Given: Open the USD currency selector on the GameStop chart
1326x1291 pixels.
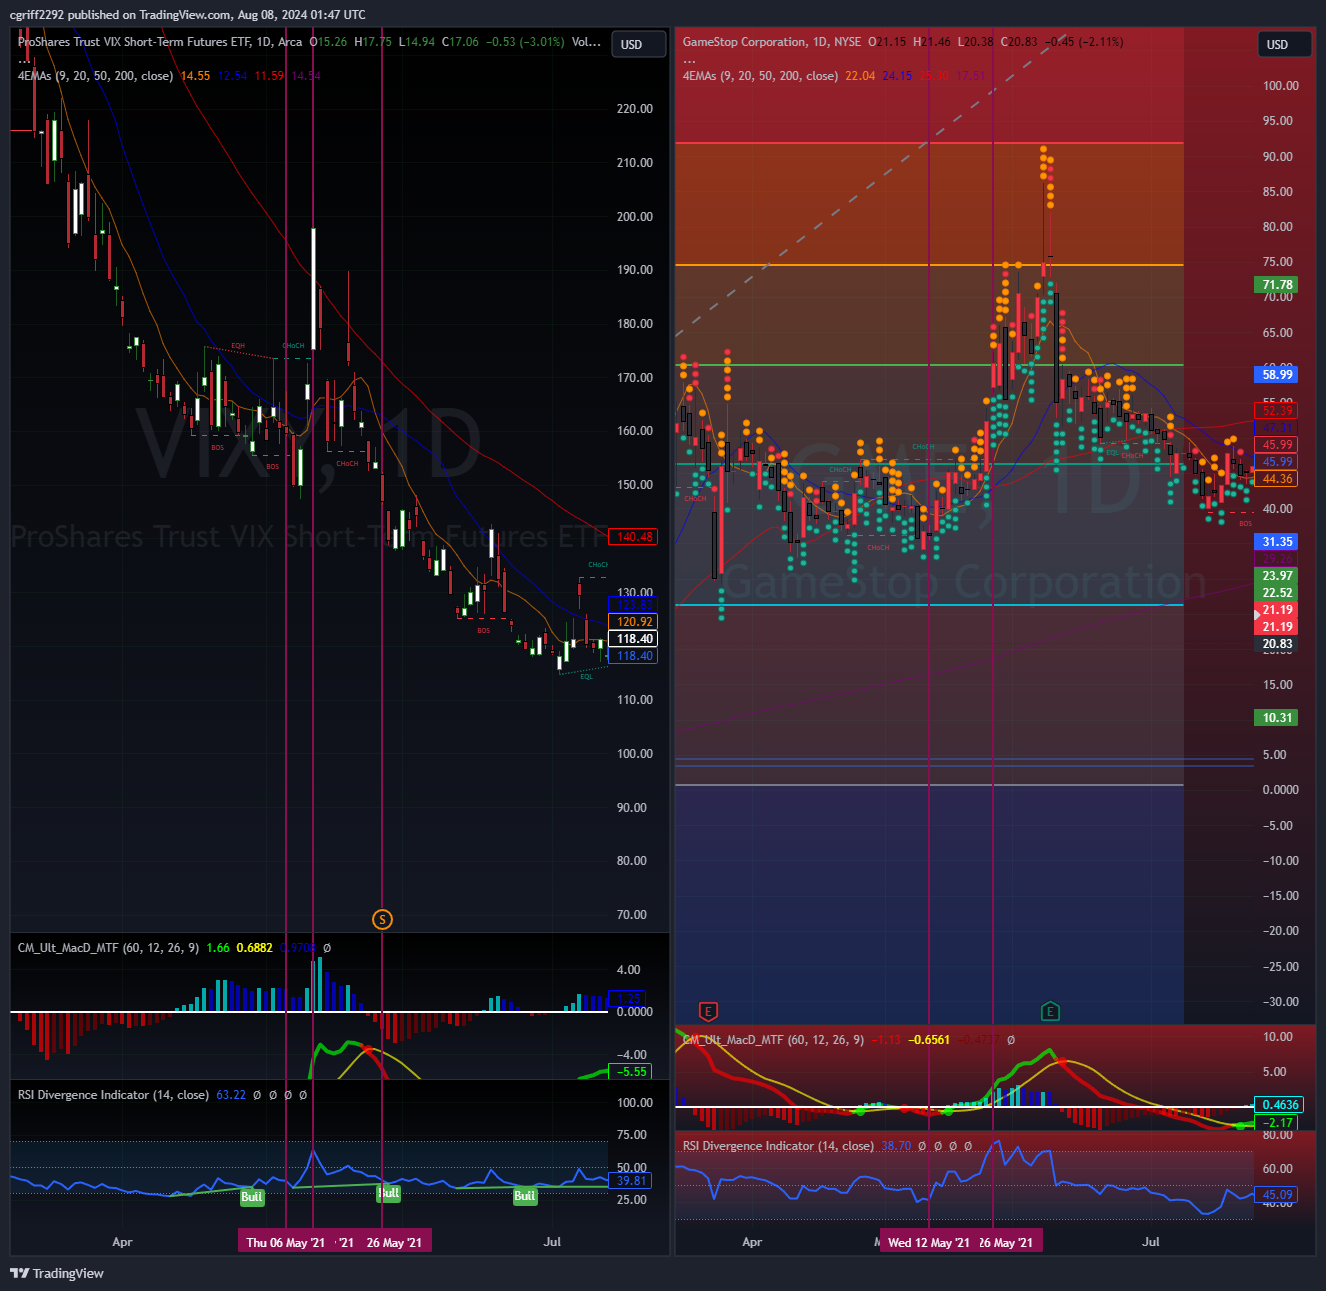Looking at the screenshot, I should 1284,44.
